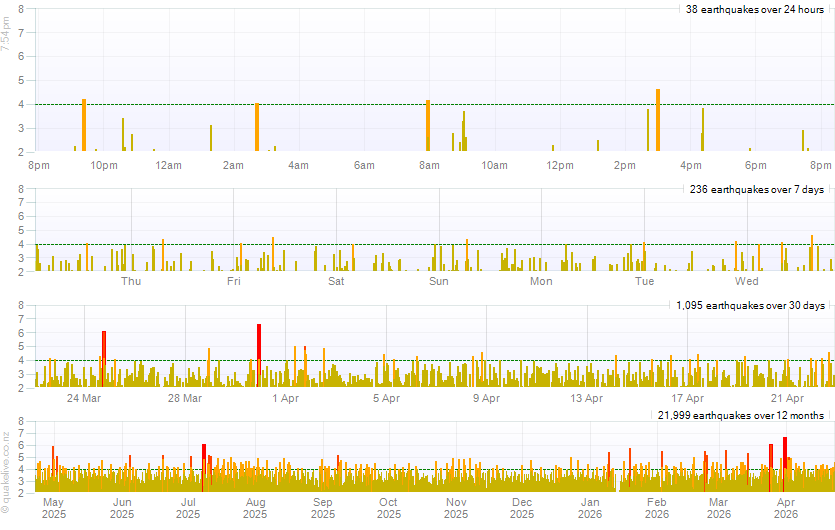Screen dimensions: 835x530
Task: Click the 7:54pm timestamp text
Action: (6, 35)
